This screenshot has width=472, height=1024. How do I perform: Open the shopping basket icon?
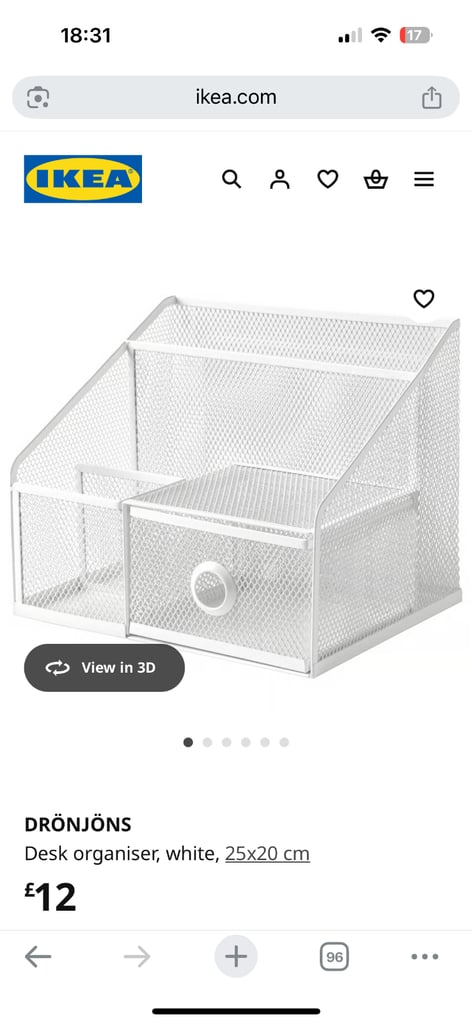(x=375, y=179)
